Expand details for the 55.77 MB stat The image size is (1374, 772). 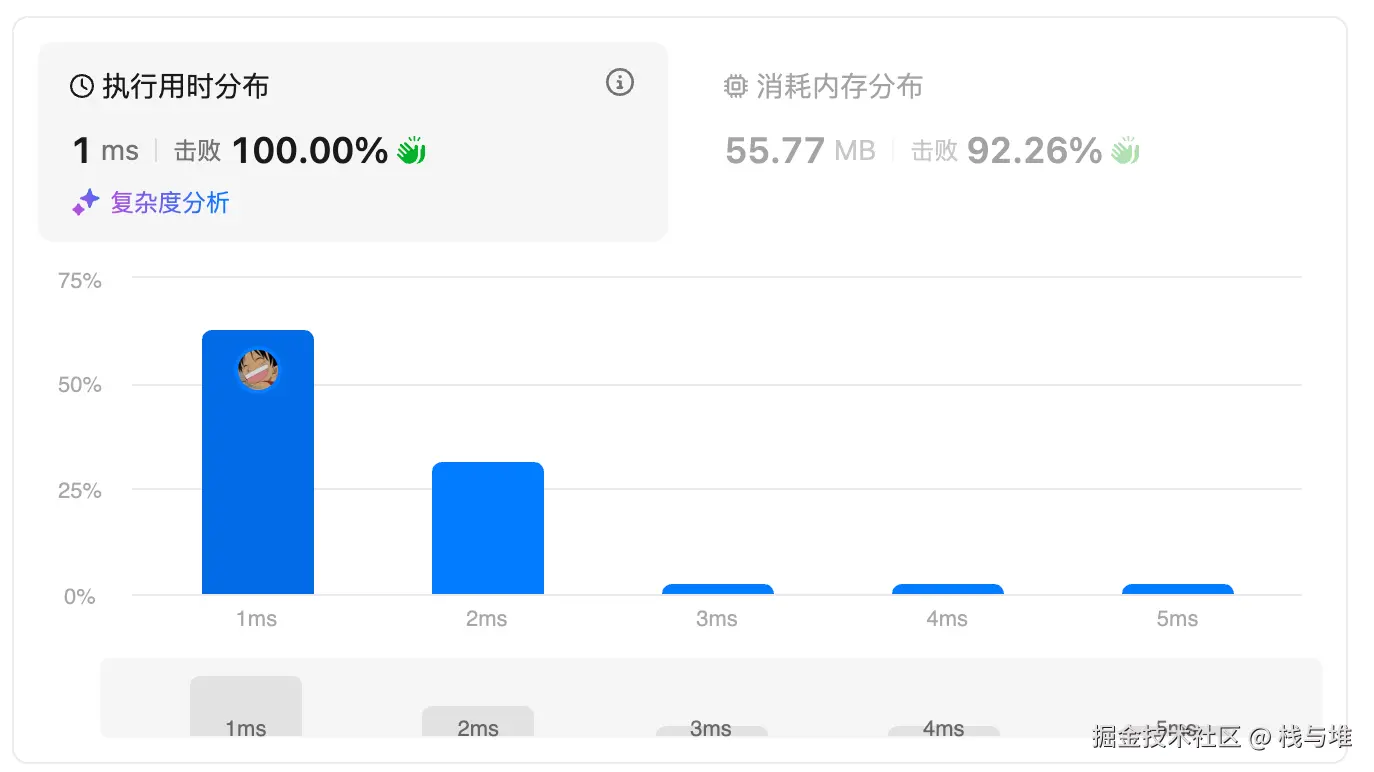[x=800, y=150]
